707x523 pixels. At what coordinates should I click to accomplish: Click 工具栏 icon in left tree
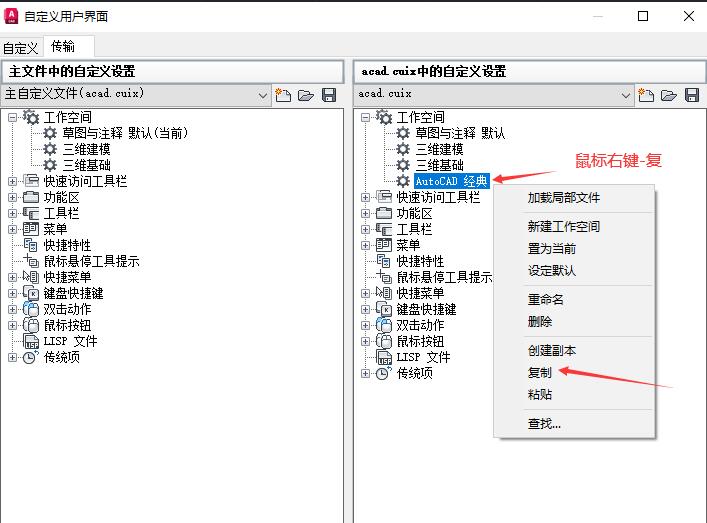[x=31, y=213]
